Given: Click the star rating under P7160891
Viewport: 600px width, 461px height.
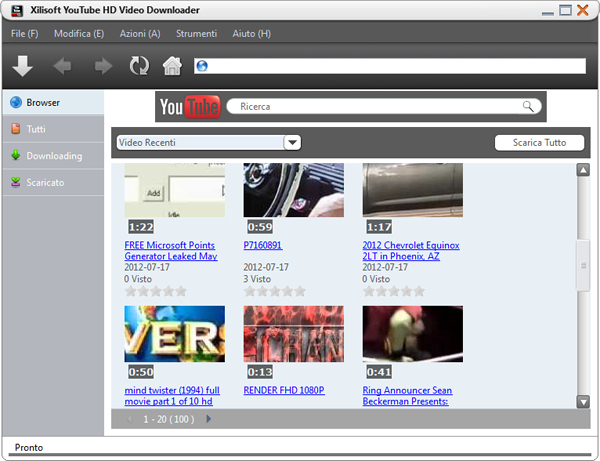Looking at the screenshot, I should (x=275, y=292).
